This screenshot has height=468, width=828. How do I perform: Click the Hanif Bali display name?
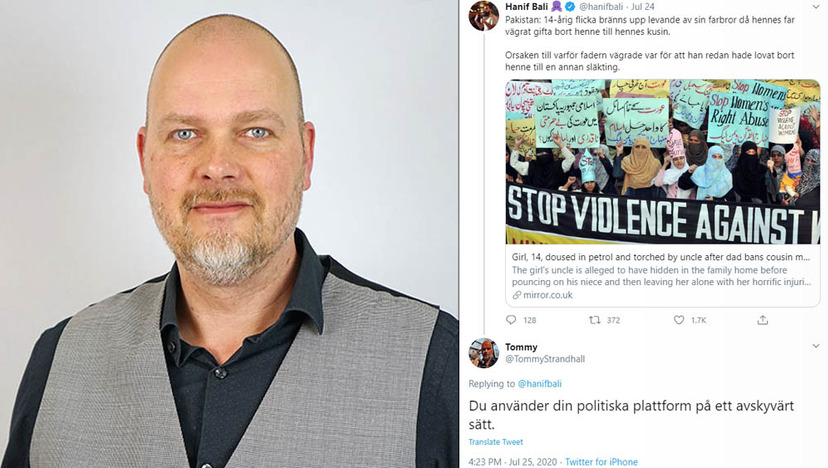(x=526, y=7)
